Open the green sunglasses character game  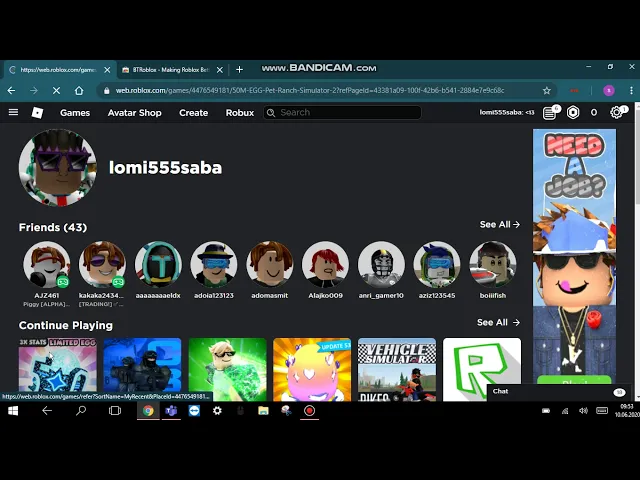point(227,369)
